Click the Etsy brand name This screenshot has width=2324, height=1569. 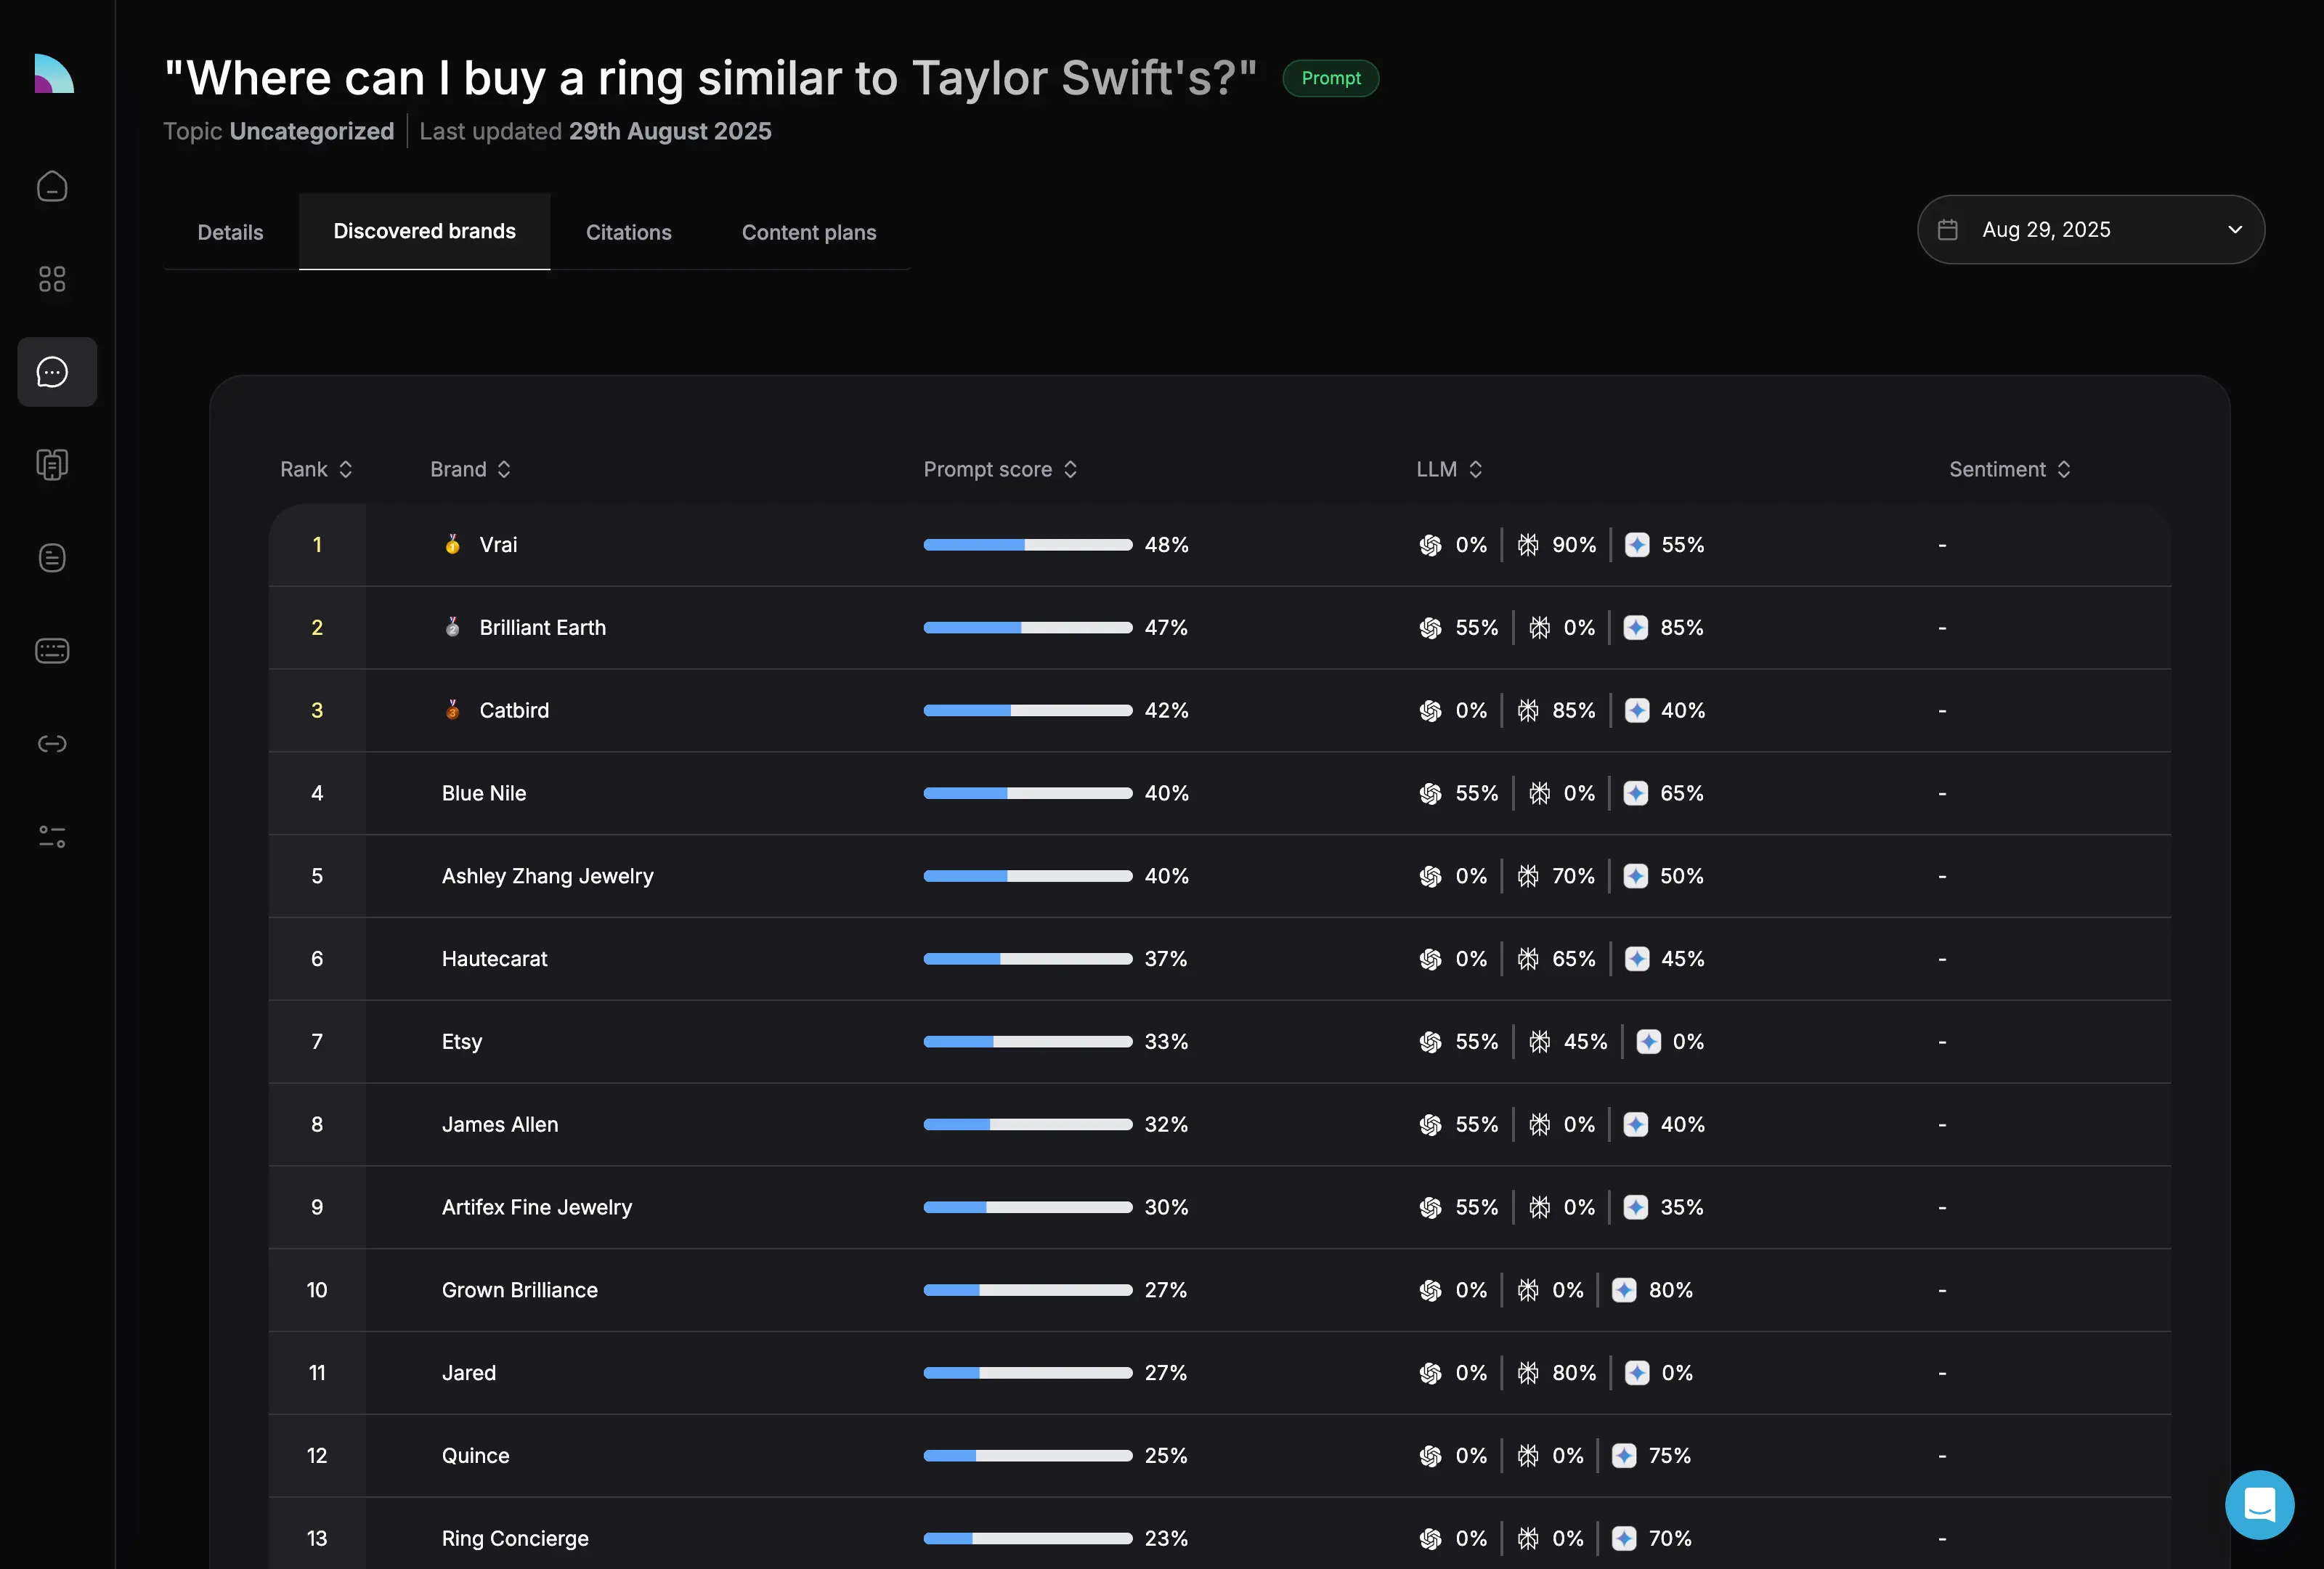[x=461, y=1042]
